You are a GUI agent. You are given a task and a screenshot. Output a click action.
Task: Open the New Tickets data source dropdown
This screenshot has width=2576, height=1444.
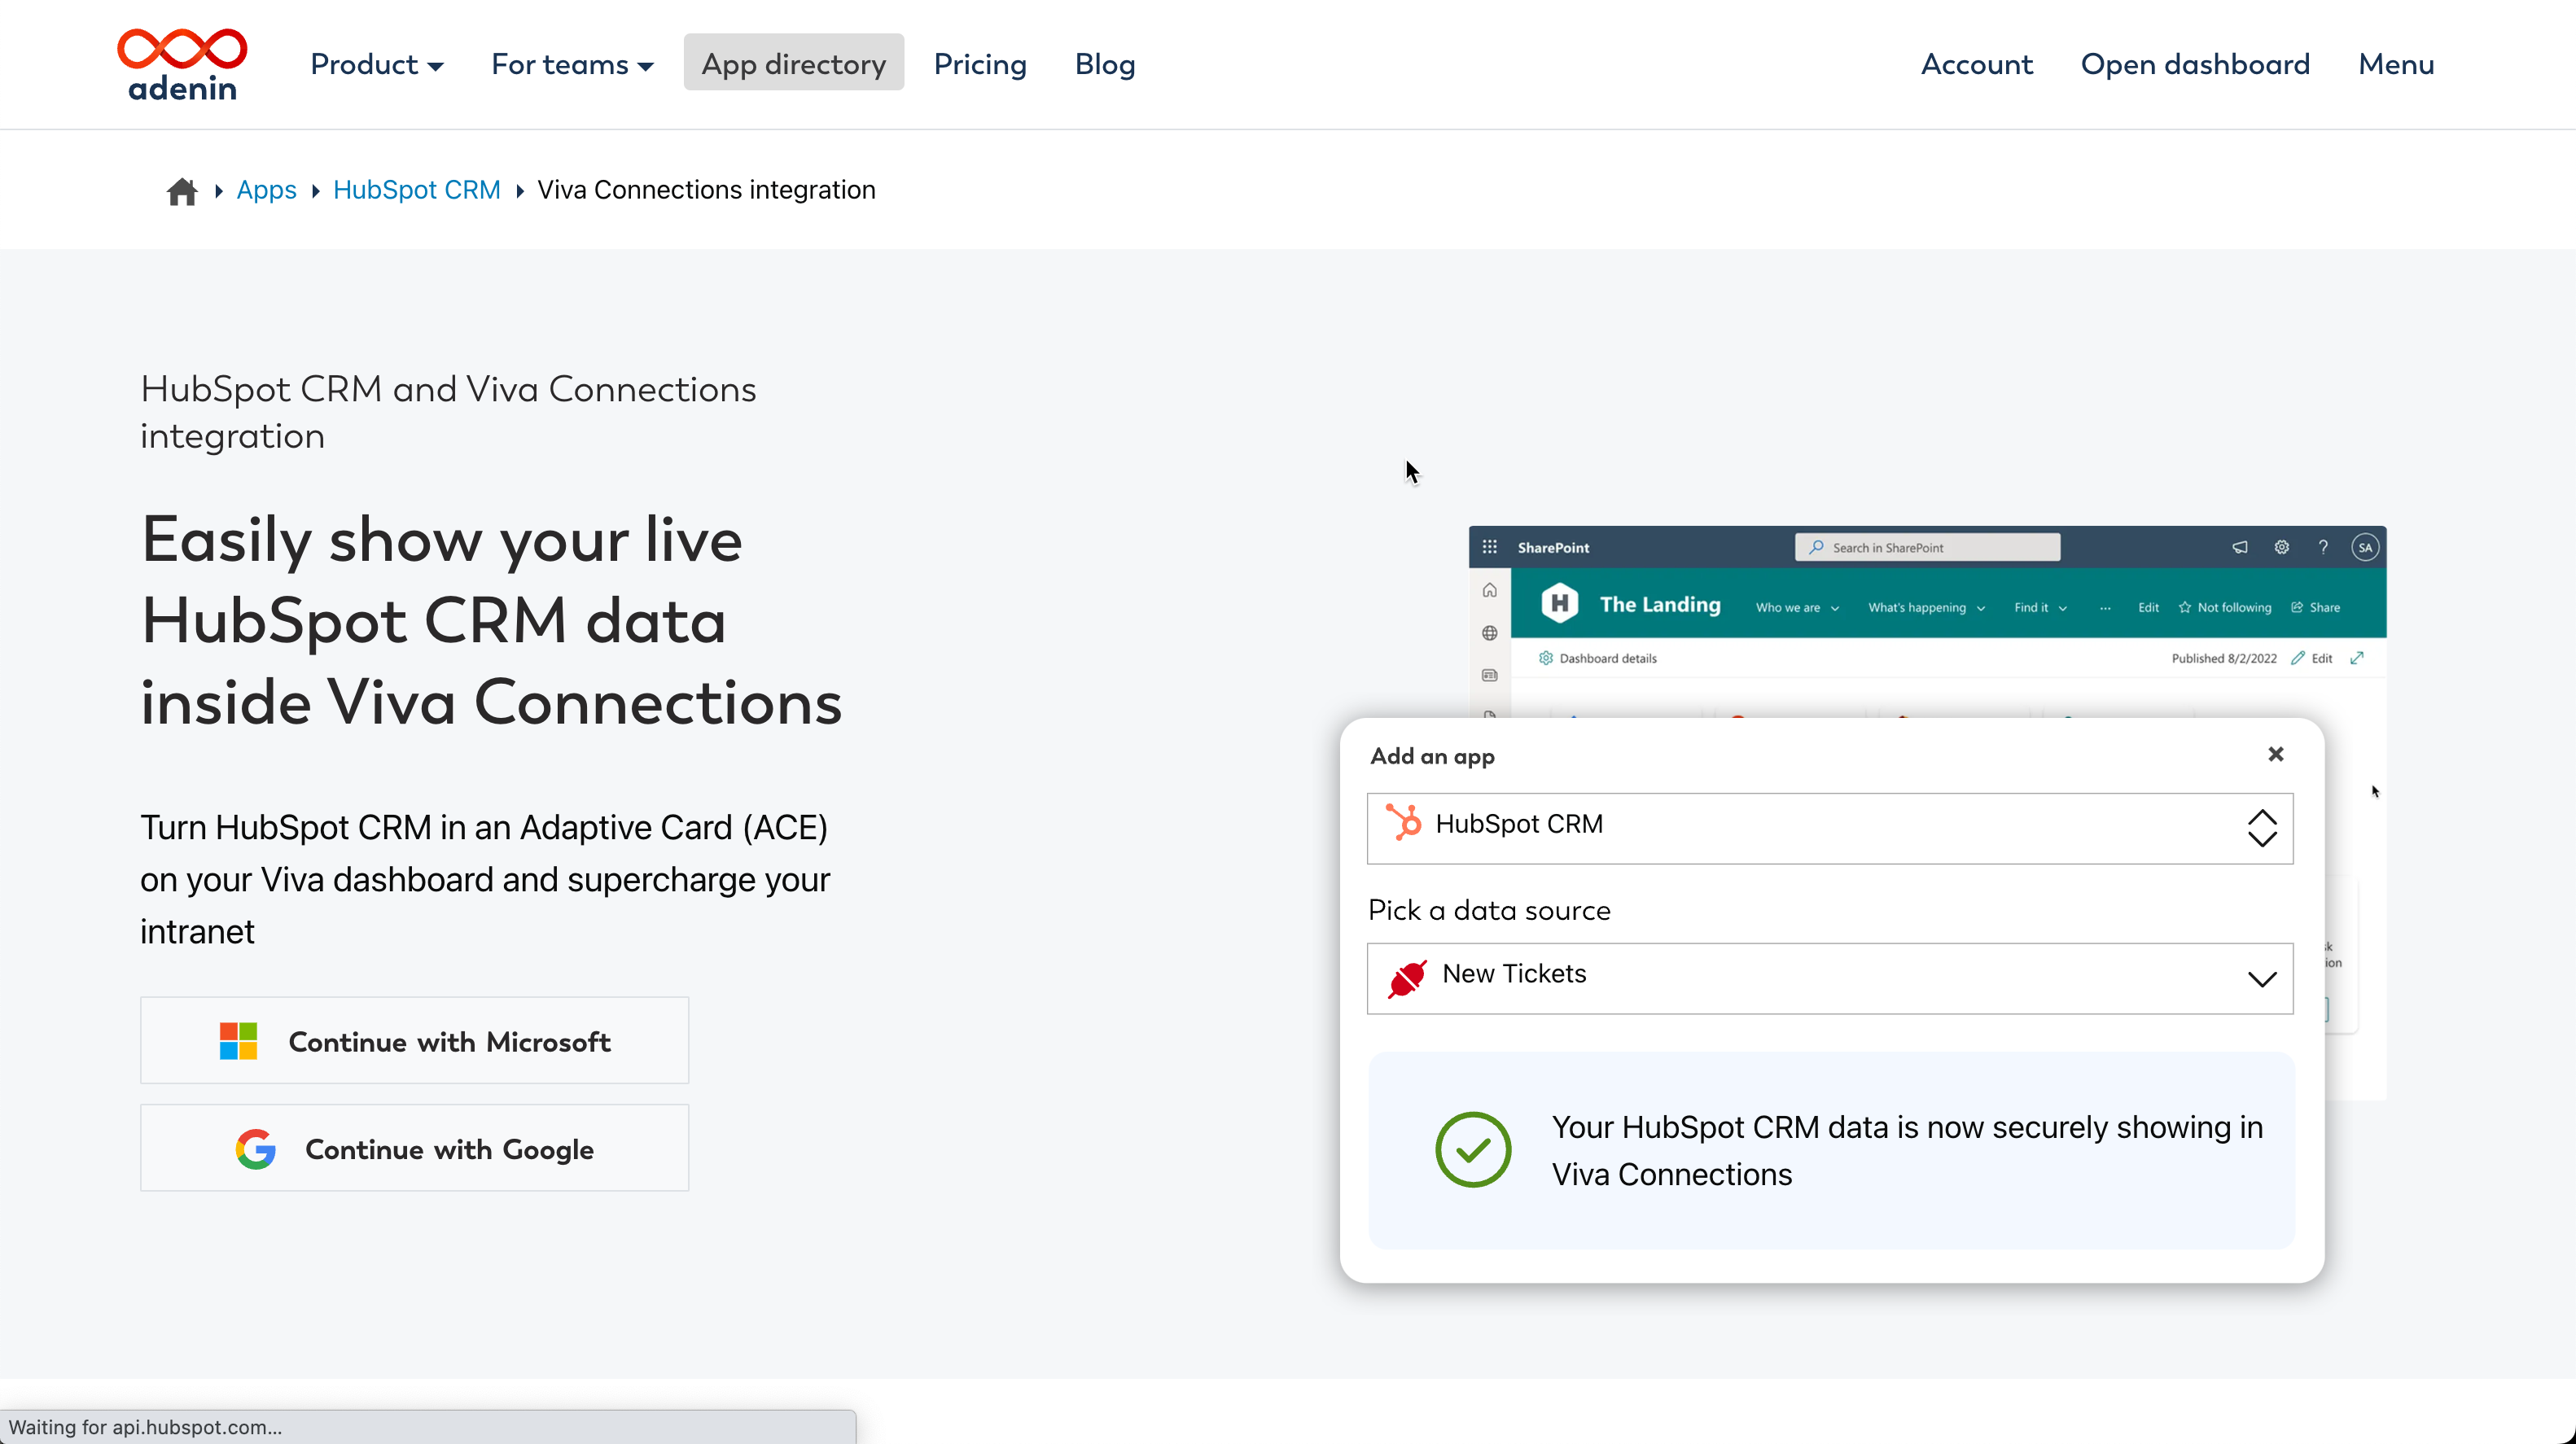[x=1830, y=978]
